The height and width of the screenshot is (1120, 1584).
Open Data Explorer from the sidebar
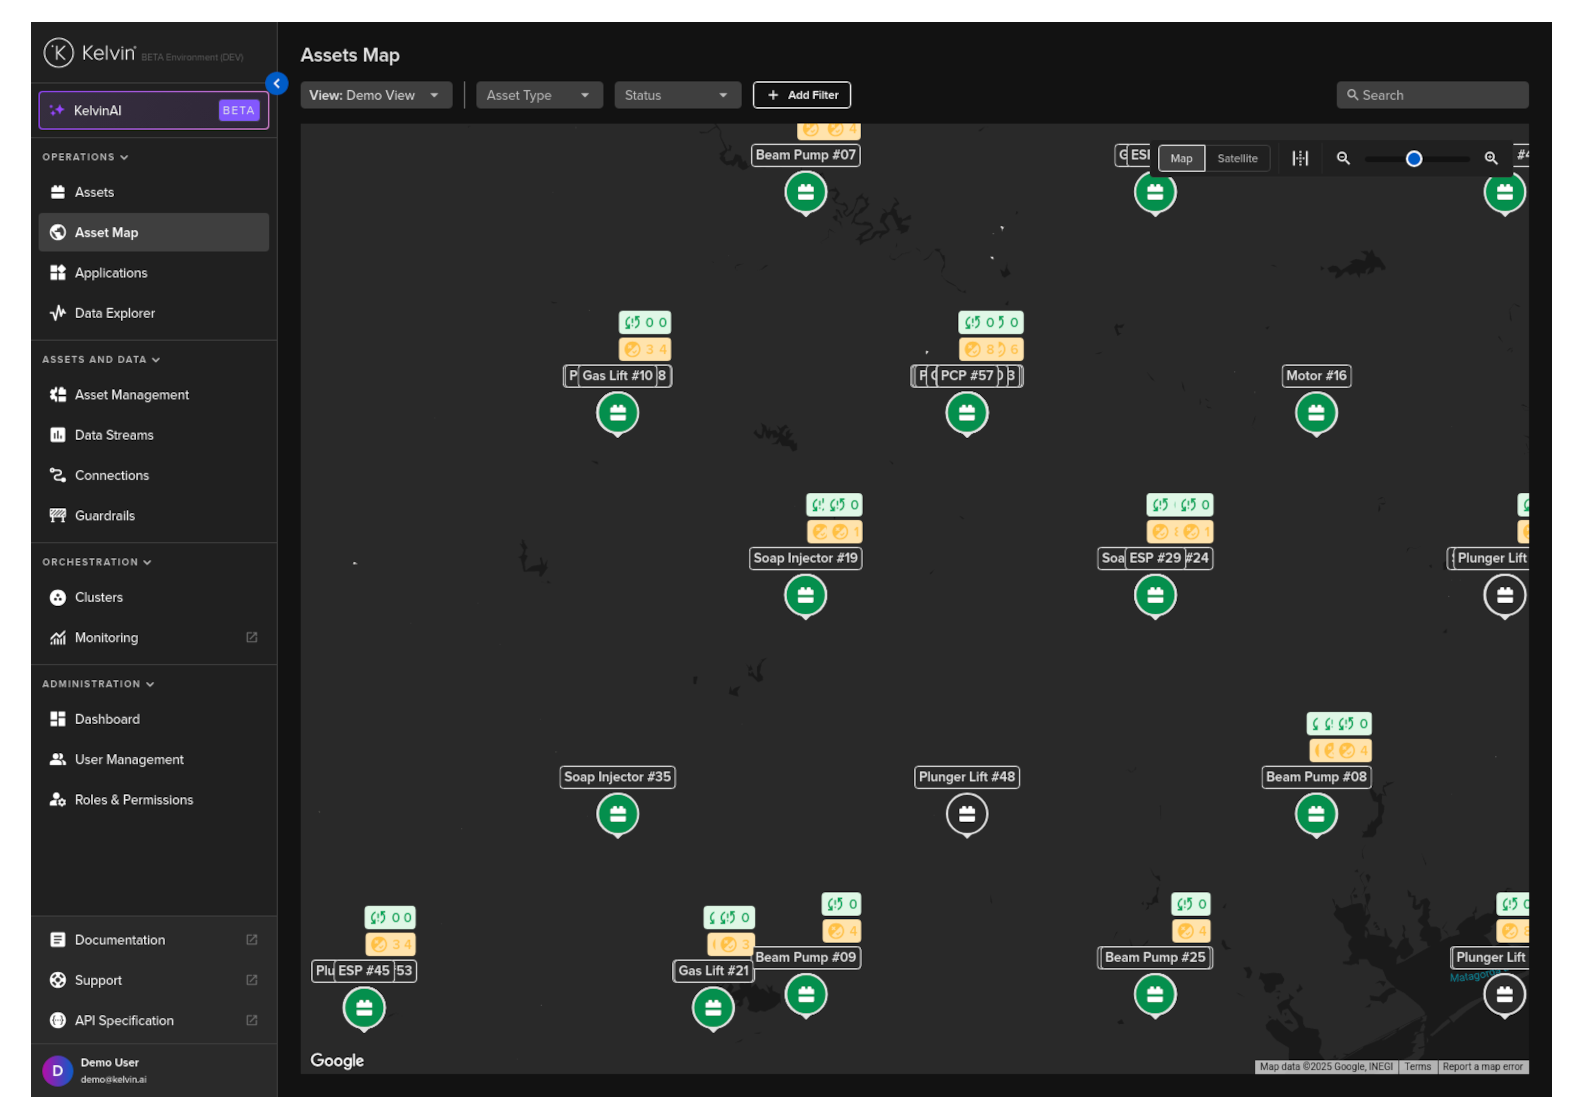click(x=114, y=313)
